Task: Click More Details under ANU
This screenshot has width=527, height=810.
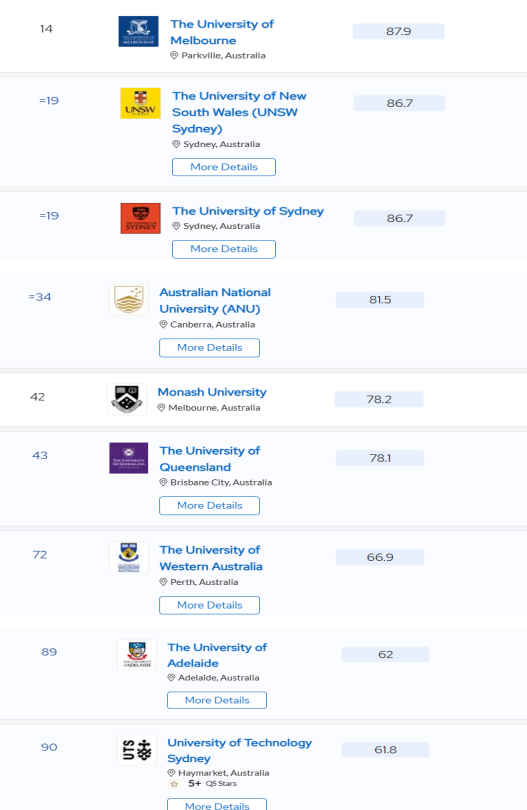Action: [209, 348]
